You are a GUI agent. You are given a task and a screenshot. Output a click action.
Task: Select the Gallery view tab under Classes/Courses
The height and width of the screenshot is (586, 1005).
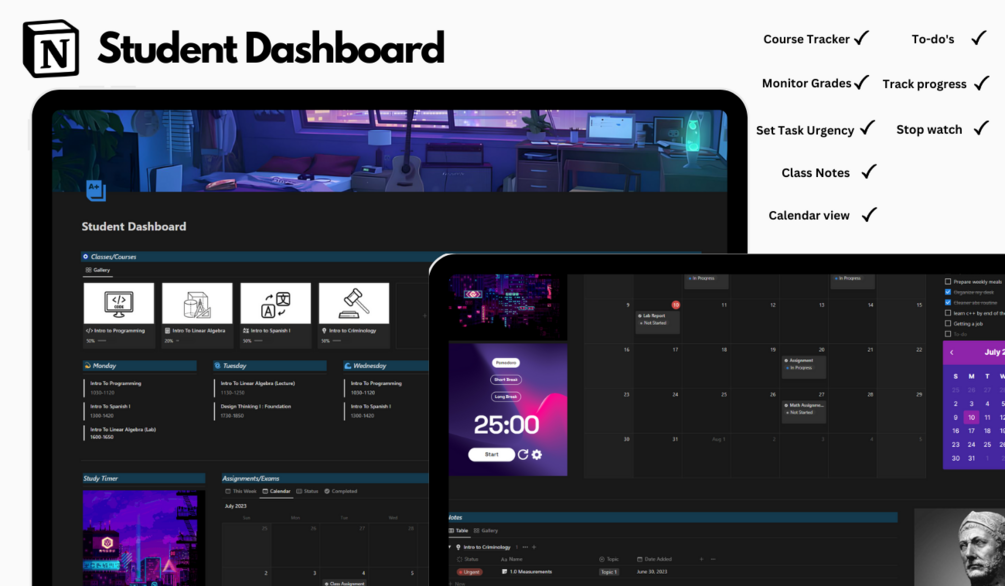click(98, 270)
